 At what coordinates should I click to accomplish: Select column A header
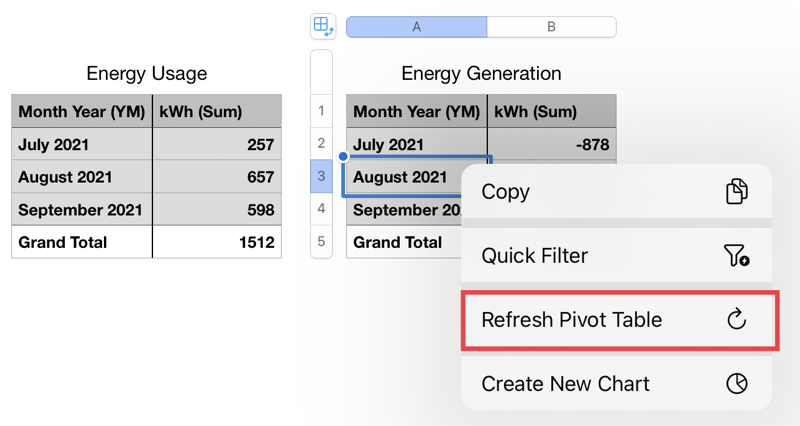pos(416,27)
